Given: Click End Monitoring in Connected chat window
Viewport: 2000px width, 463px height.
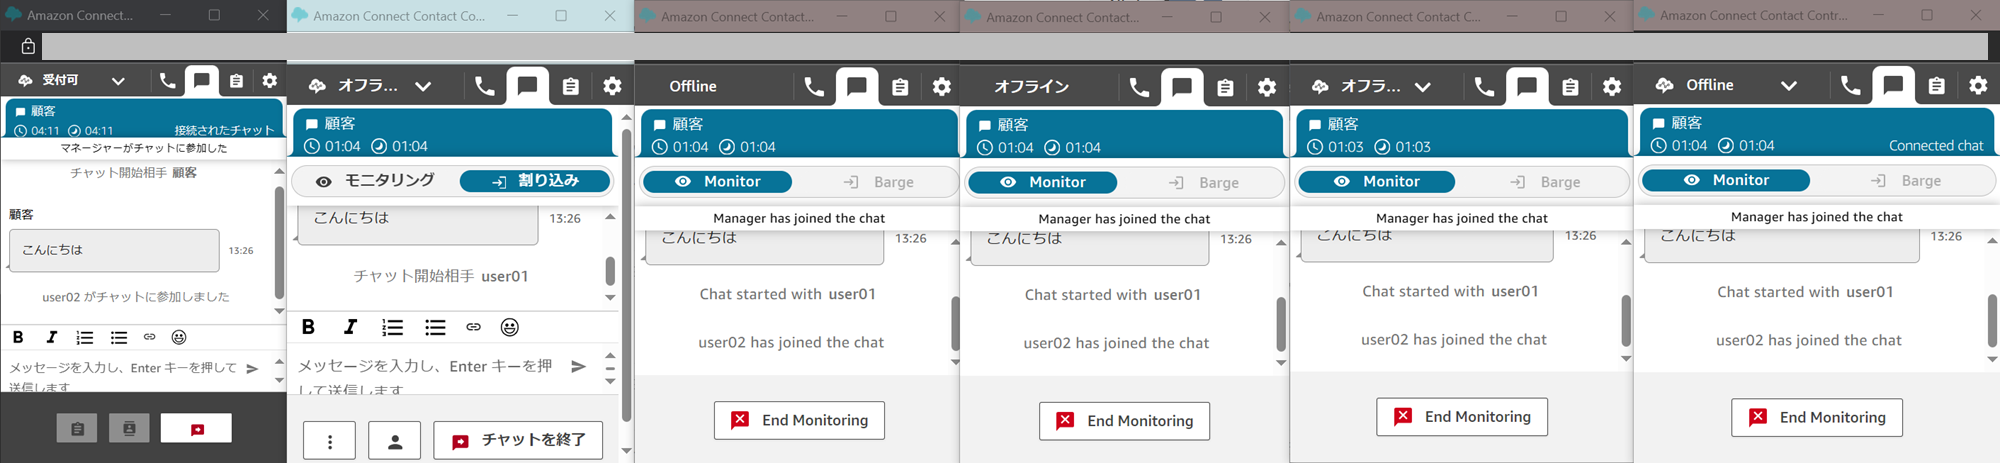Looking at the screenshot, I should tap(1817, 418).
